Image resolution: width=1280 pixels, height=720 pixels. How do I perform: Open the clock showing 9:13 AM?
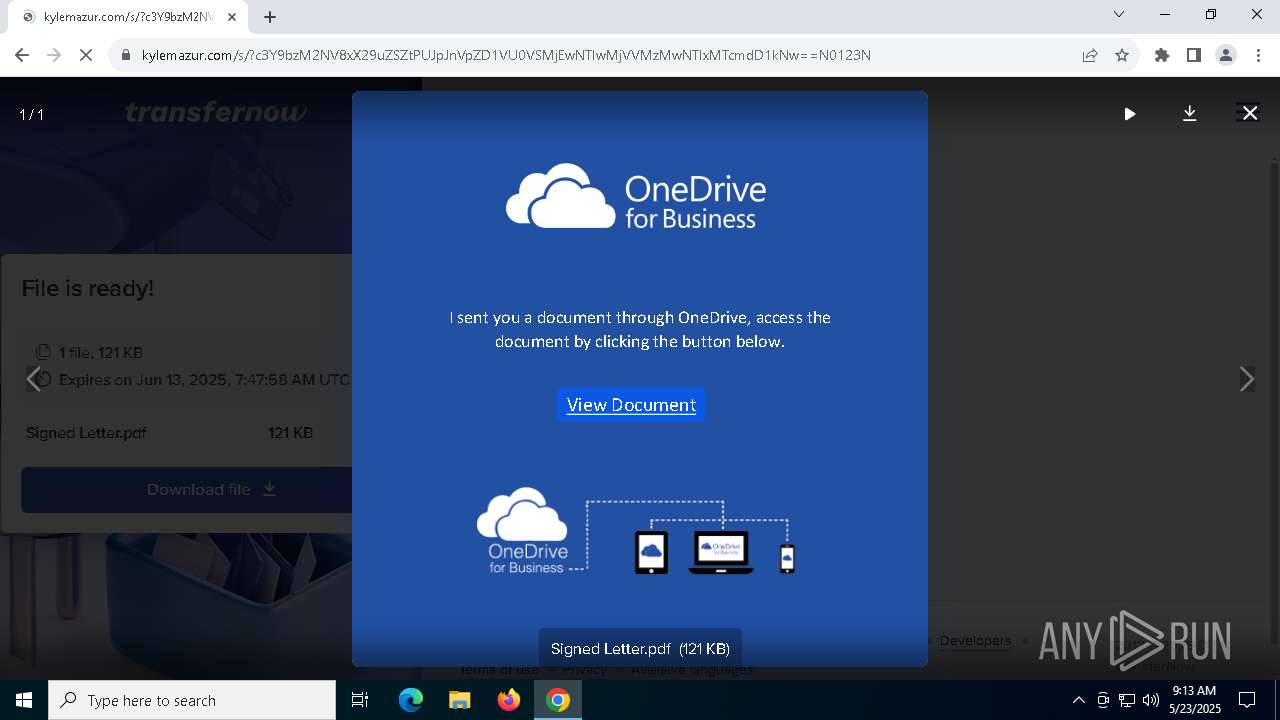[1194, 700]
